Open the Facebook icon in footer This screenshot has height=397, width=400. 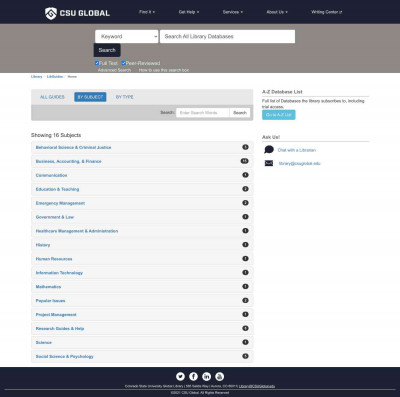point(193,376)
